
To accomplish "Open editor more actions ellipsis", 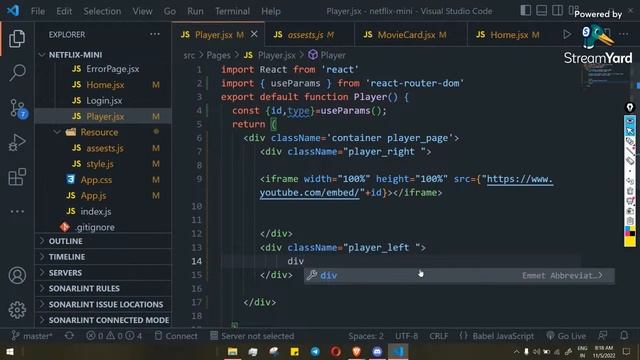I will tap(624, 34).
